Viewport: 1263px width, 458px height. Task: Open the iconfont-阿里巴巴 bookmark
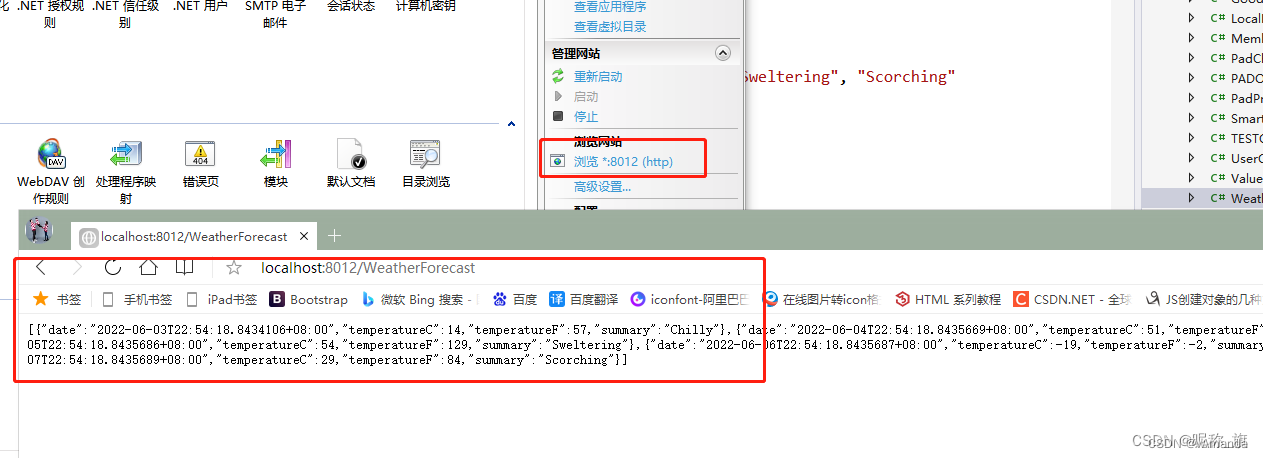(691, 299)
